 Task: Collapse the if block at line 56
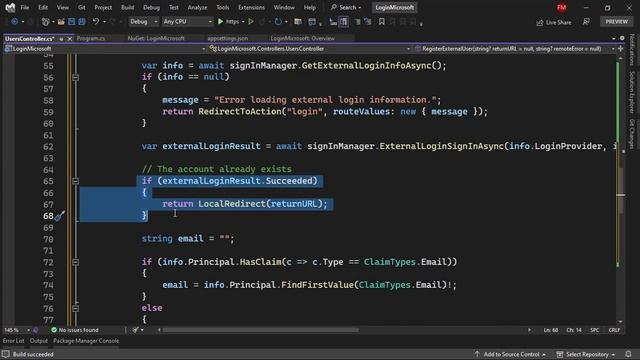pos(76,77)
